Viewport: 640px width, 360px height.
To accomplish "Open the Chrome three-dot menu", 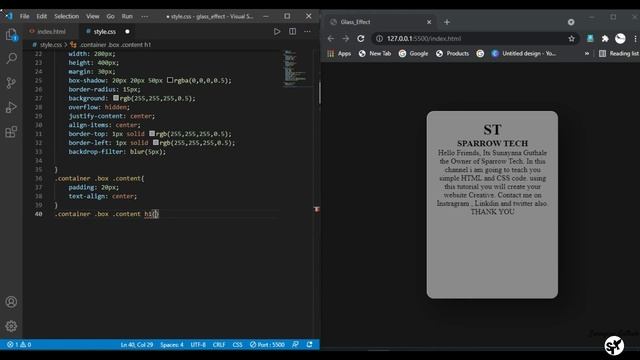I will click(636, 38).
